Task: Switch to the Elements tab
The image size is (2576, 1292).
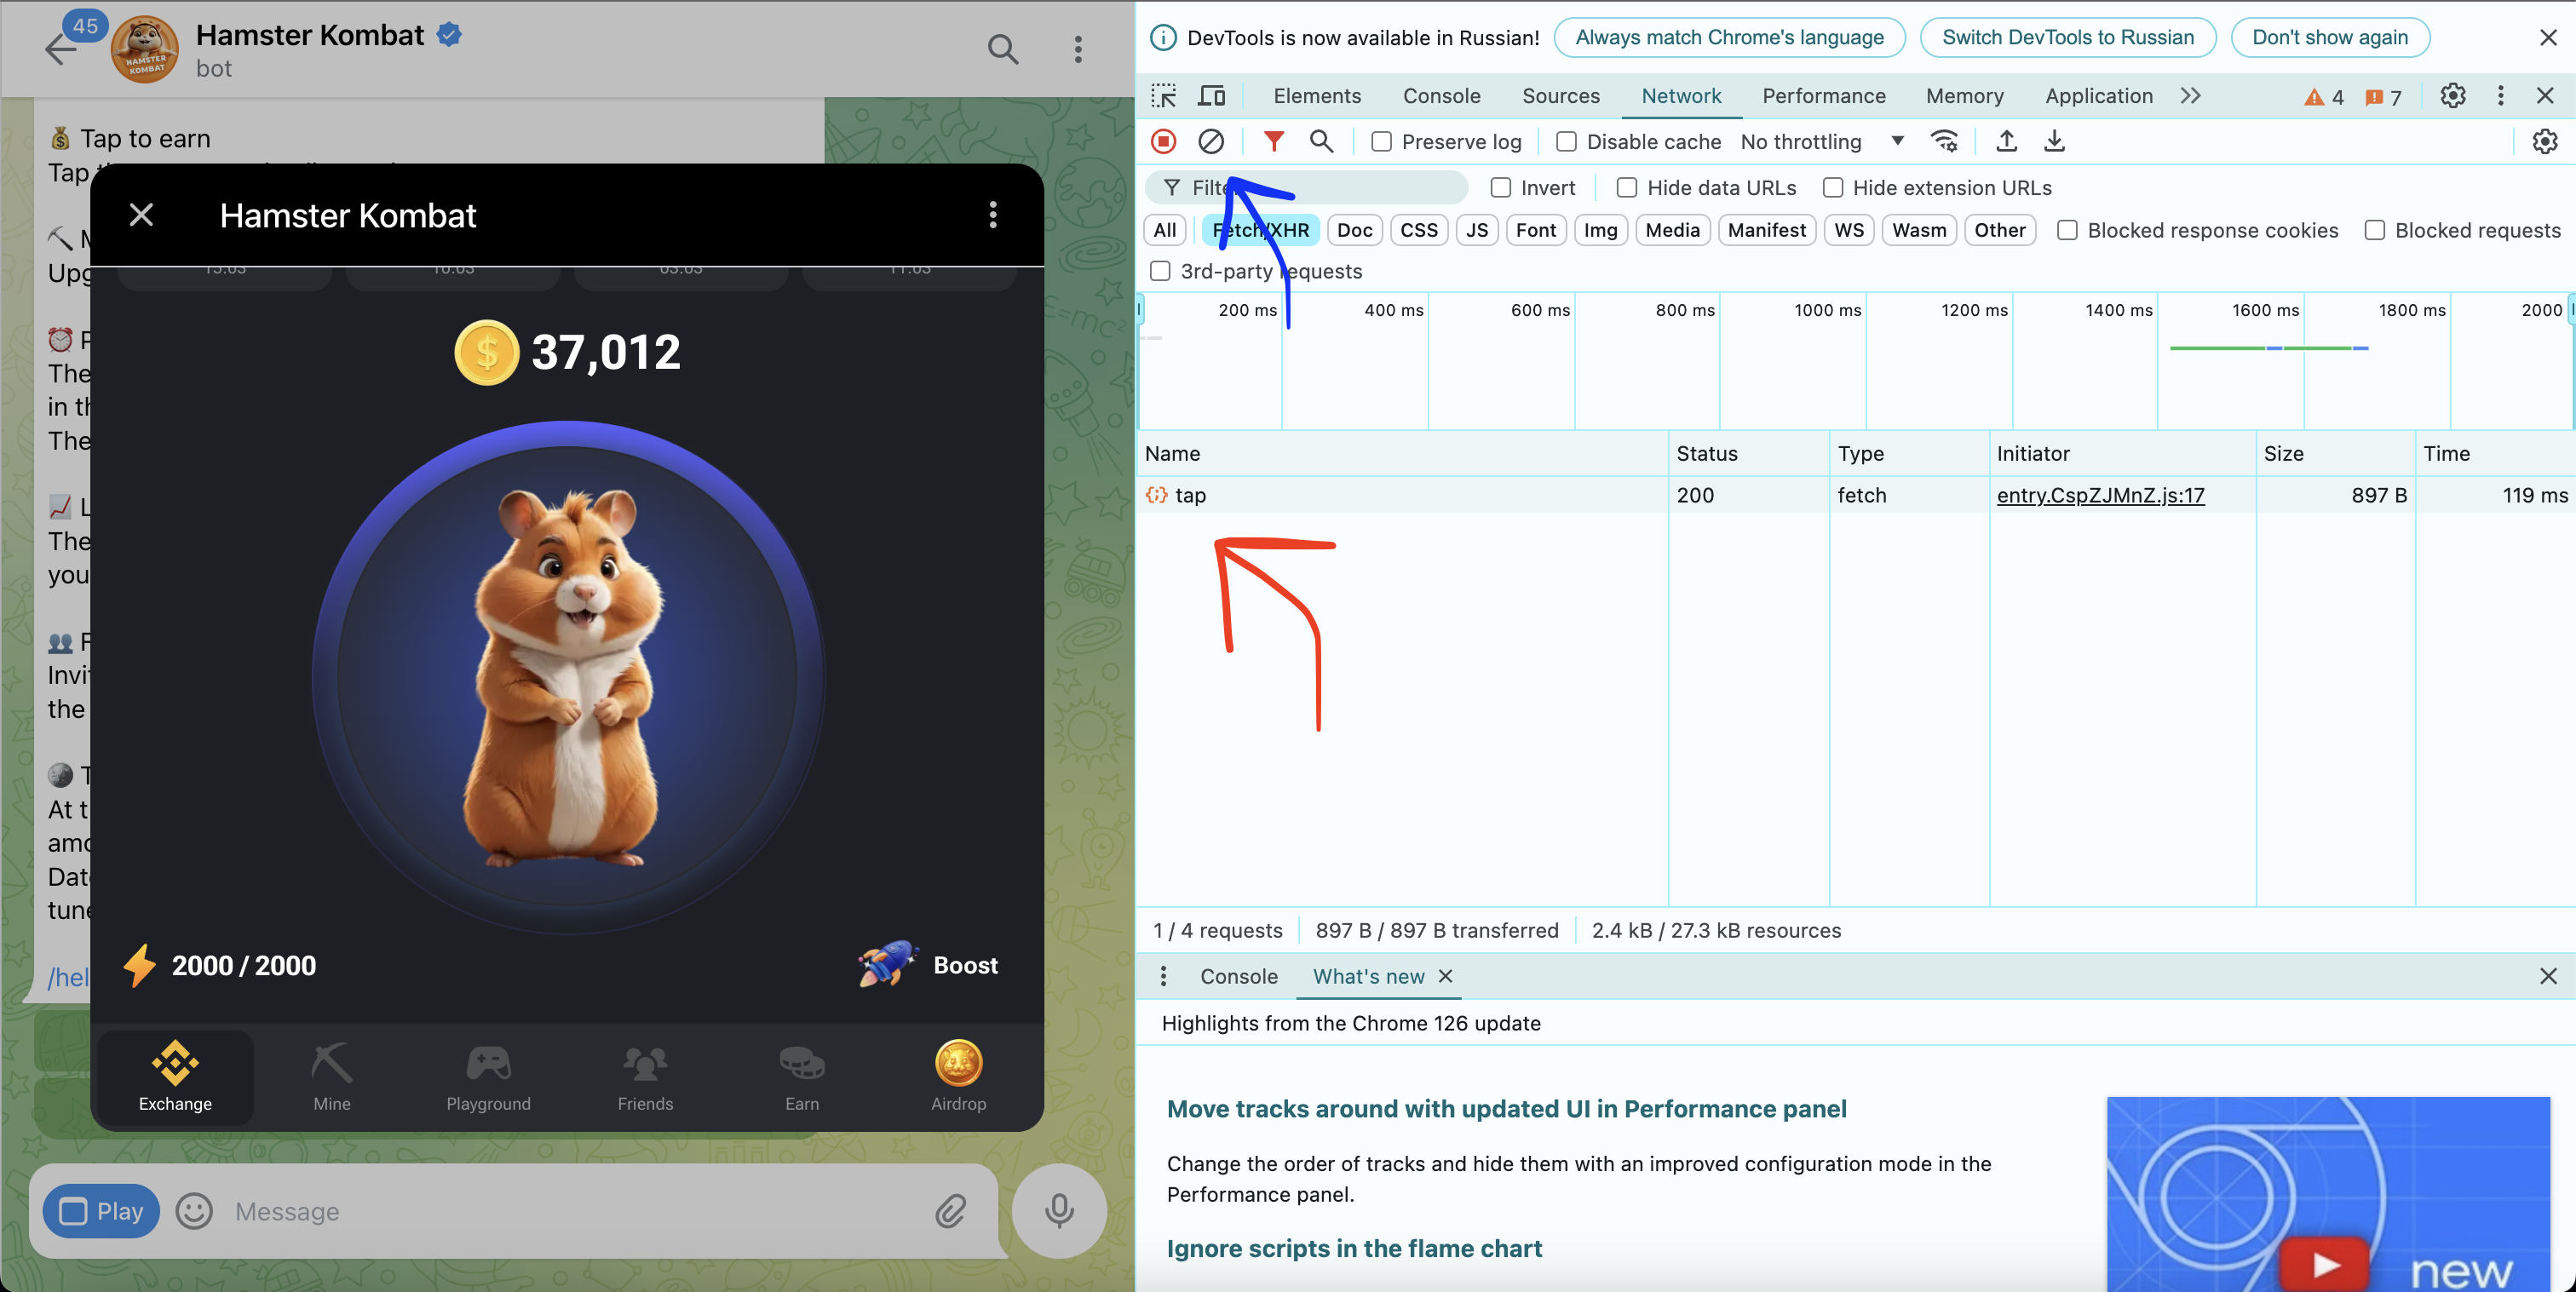Action: pyautogui.click(x=1317, y=96)
